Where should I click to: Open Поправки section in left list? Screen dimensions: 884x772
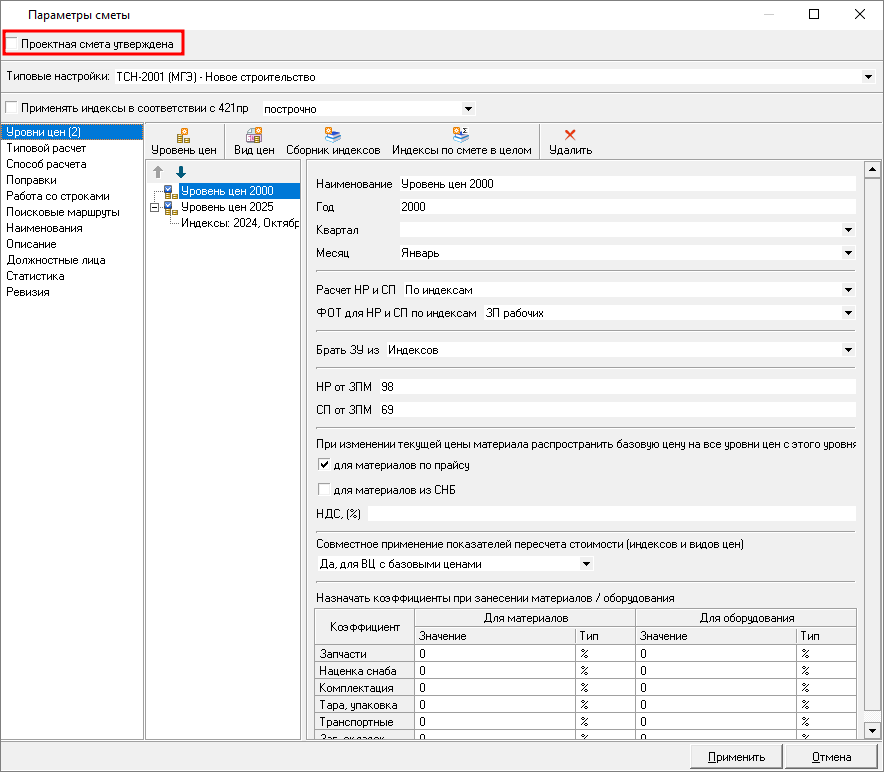(x=31, y=180)
